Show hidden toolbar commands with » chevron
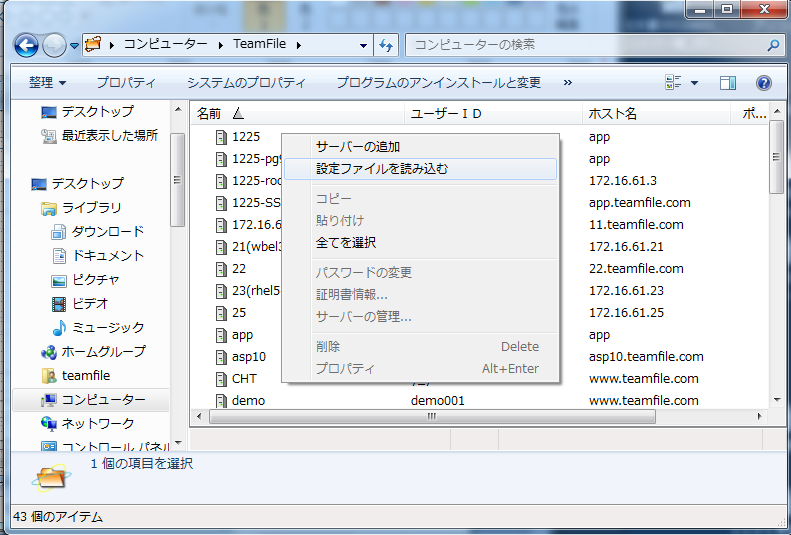Image resolution: width=791 pixels, height=535 pixels. coord(568,82)
